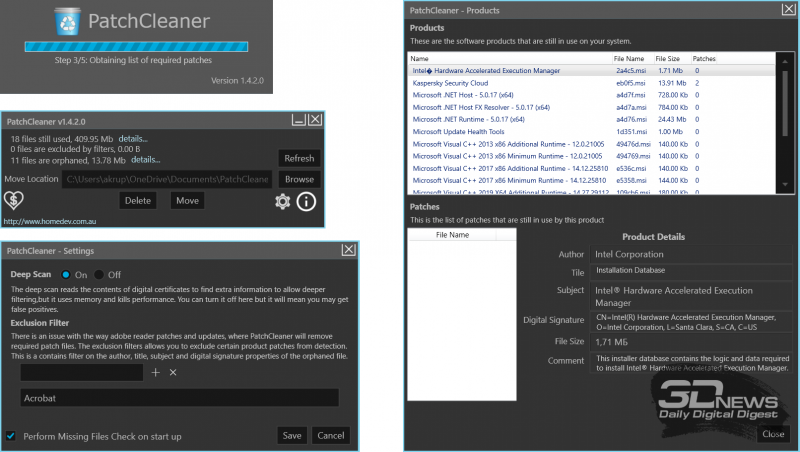Click the plus icon to add filter

[x=155, y=372]
